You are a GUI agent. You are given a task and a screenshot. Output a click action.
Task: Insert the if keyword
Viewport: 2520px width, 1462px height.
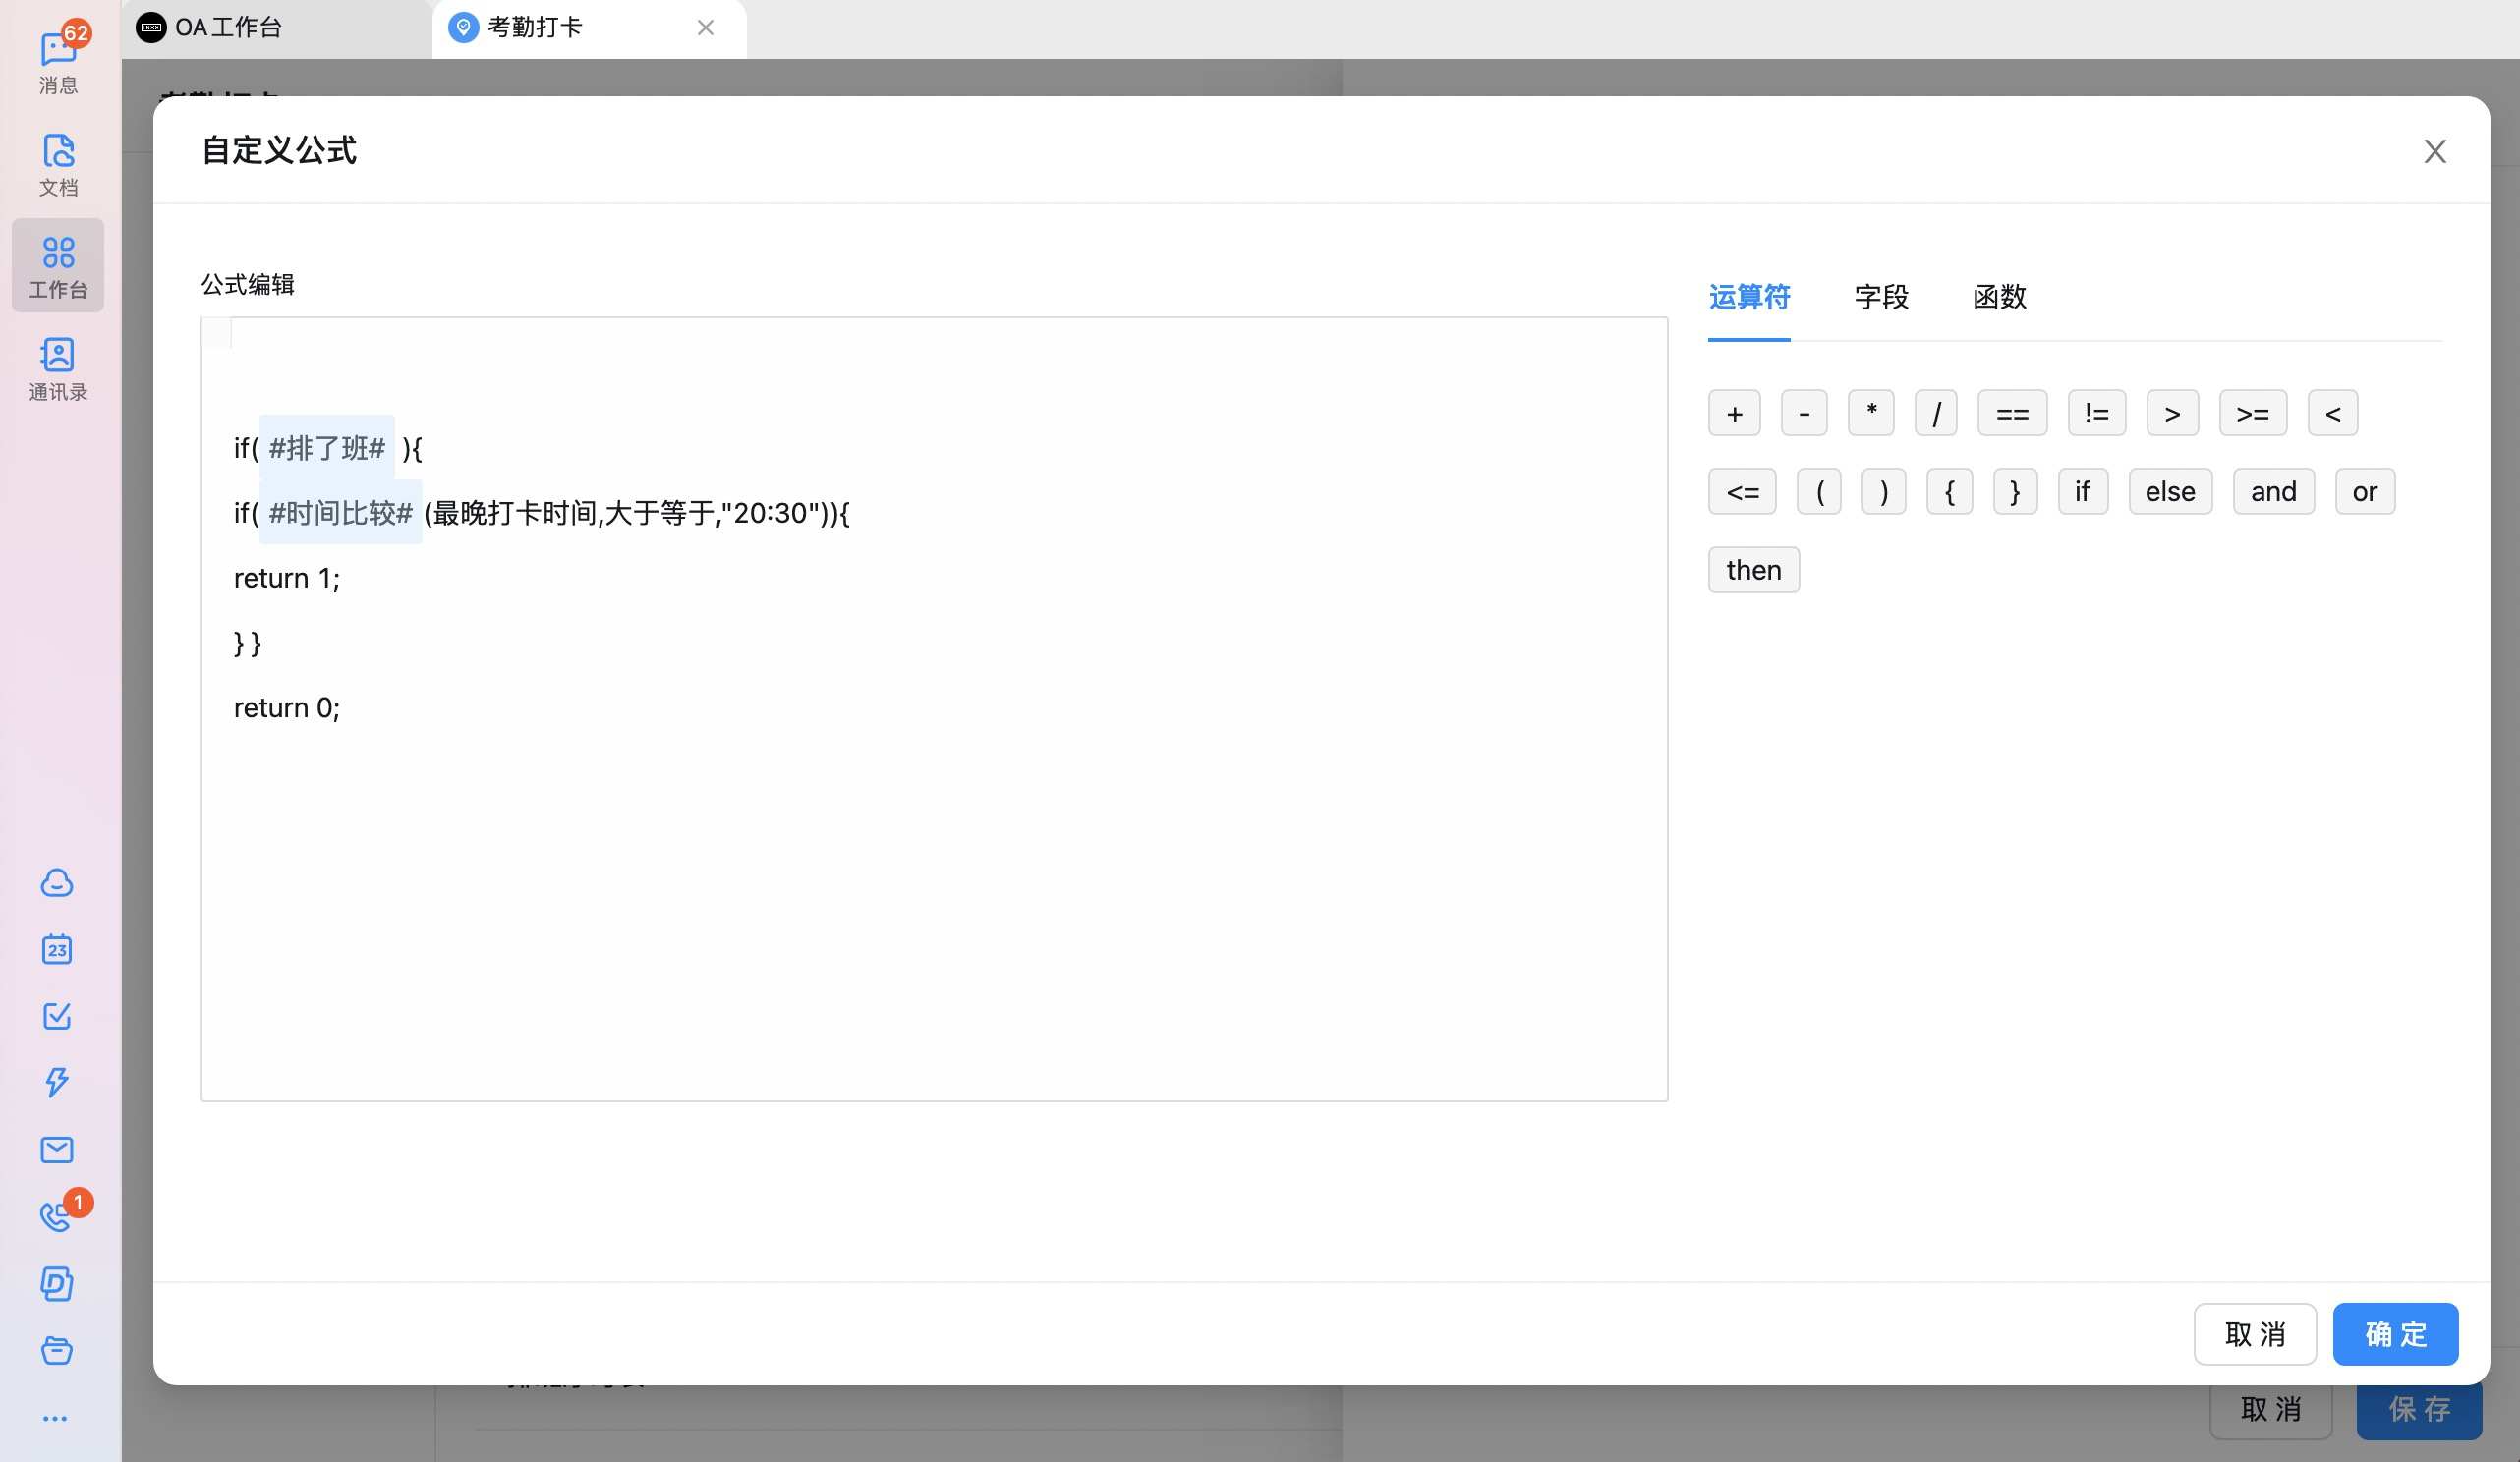pos(2083,491)
